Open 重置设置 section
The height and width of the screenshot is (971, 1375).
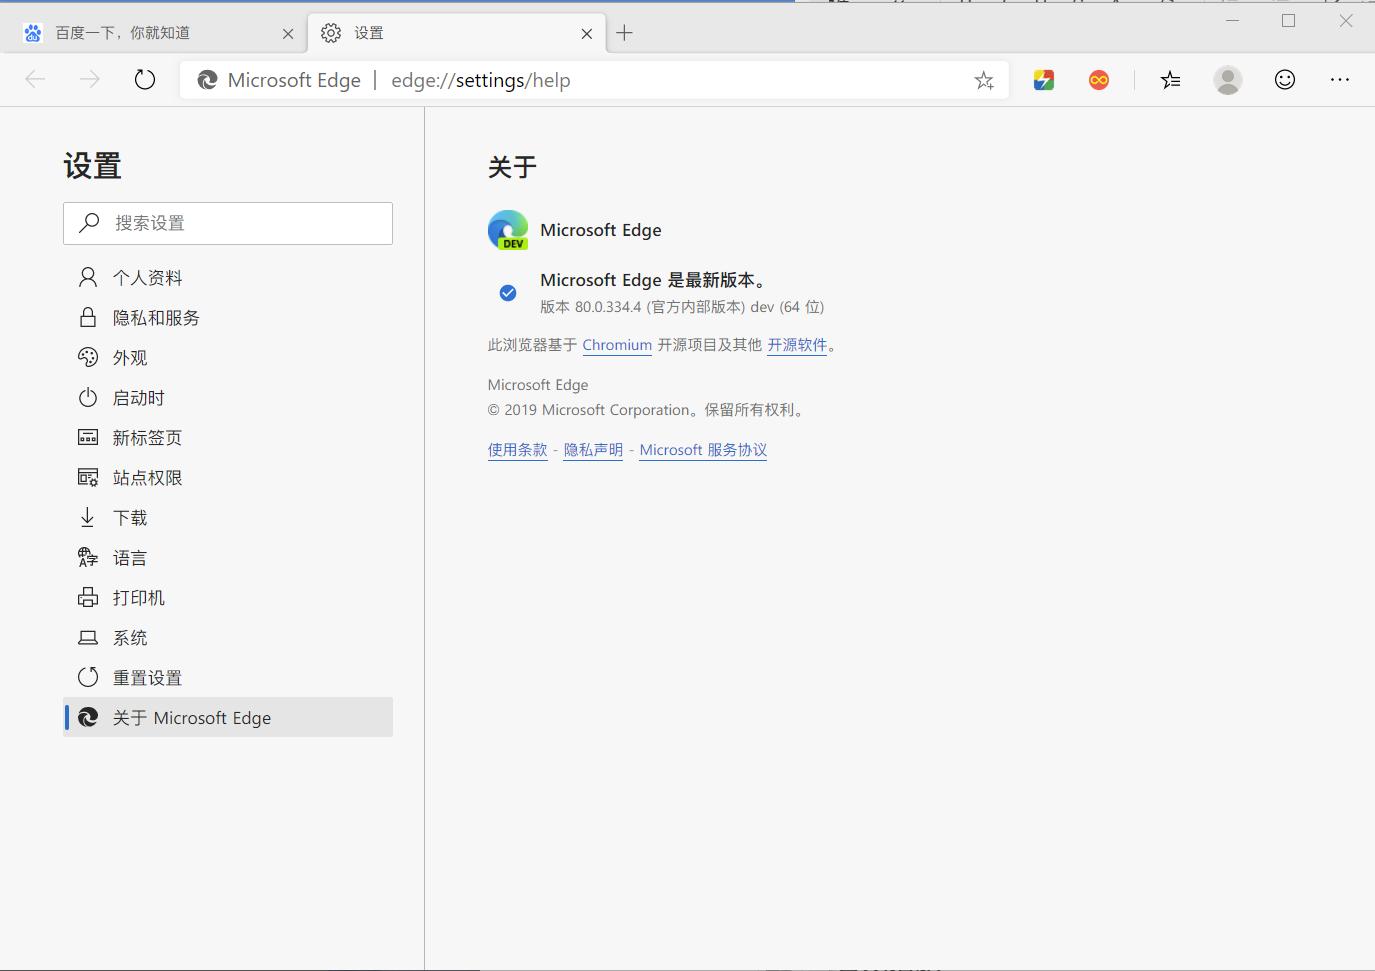pyautogui.click(x=228, y=678)
